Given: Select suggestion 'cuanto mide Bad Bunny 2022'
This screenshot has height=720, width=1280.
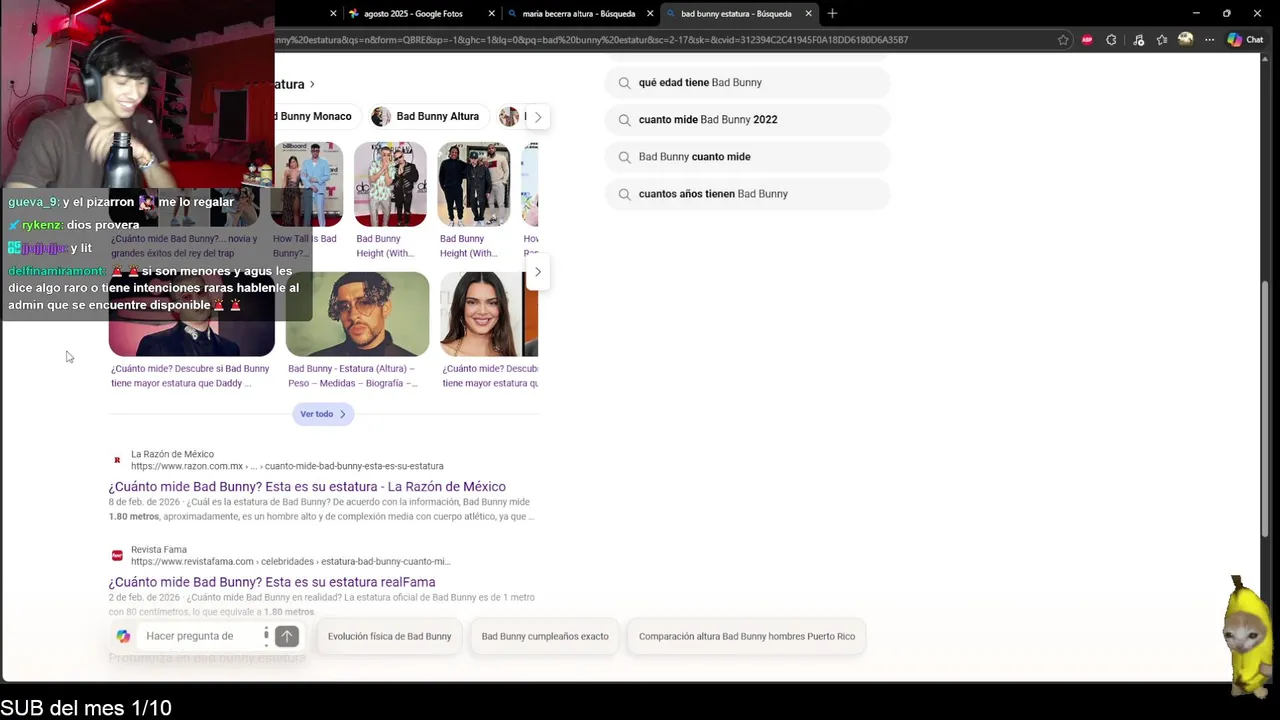Looking at the screenshot, I should click(x=747, y=120).
